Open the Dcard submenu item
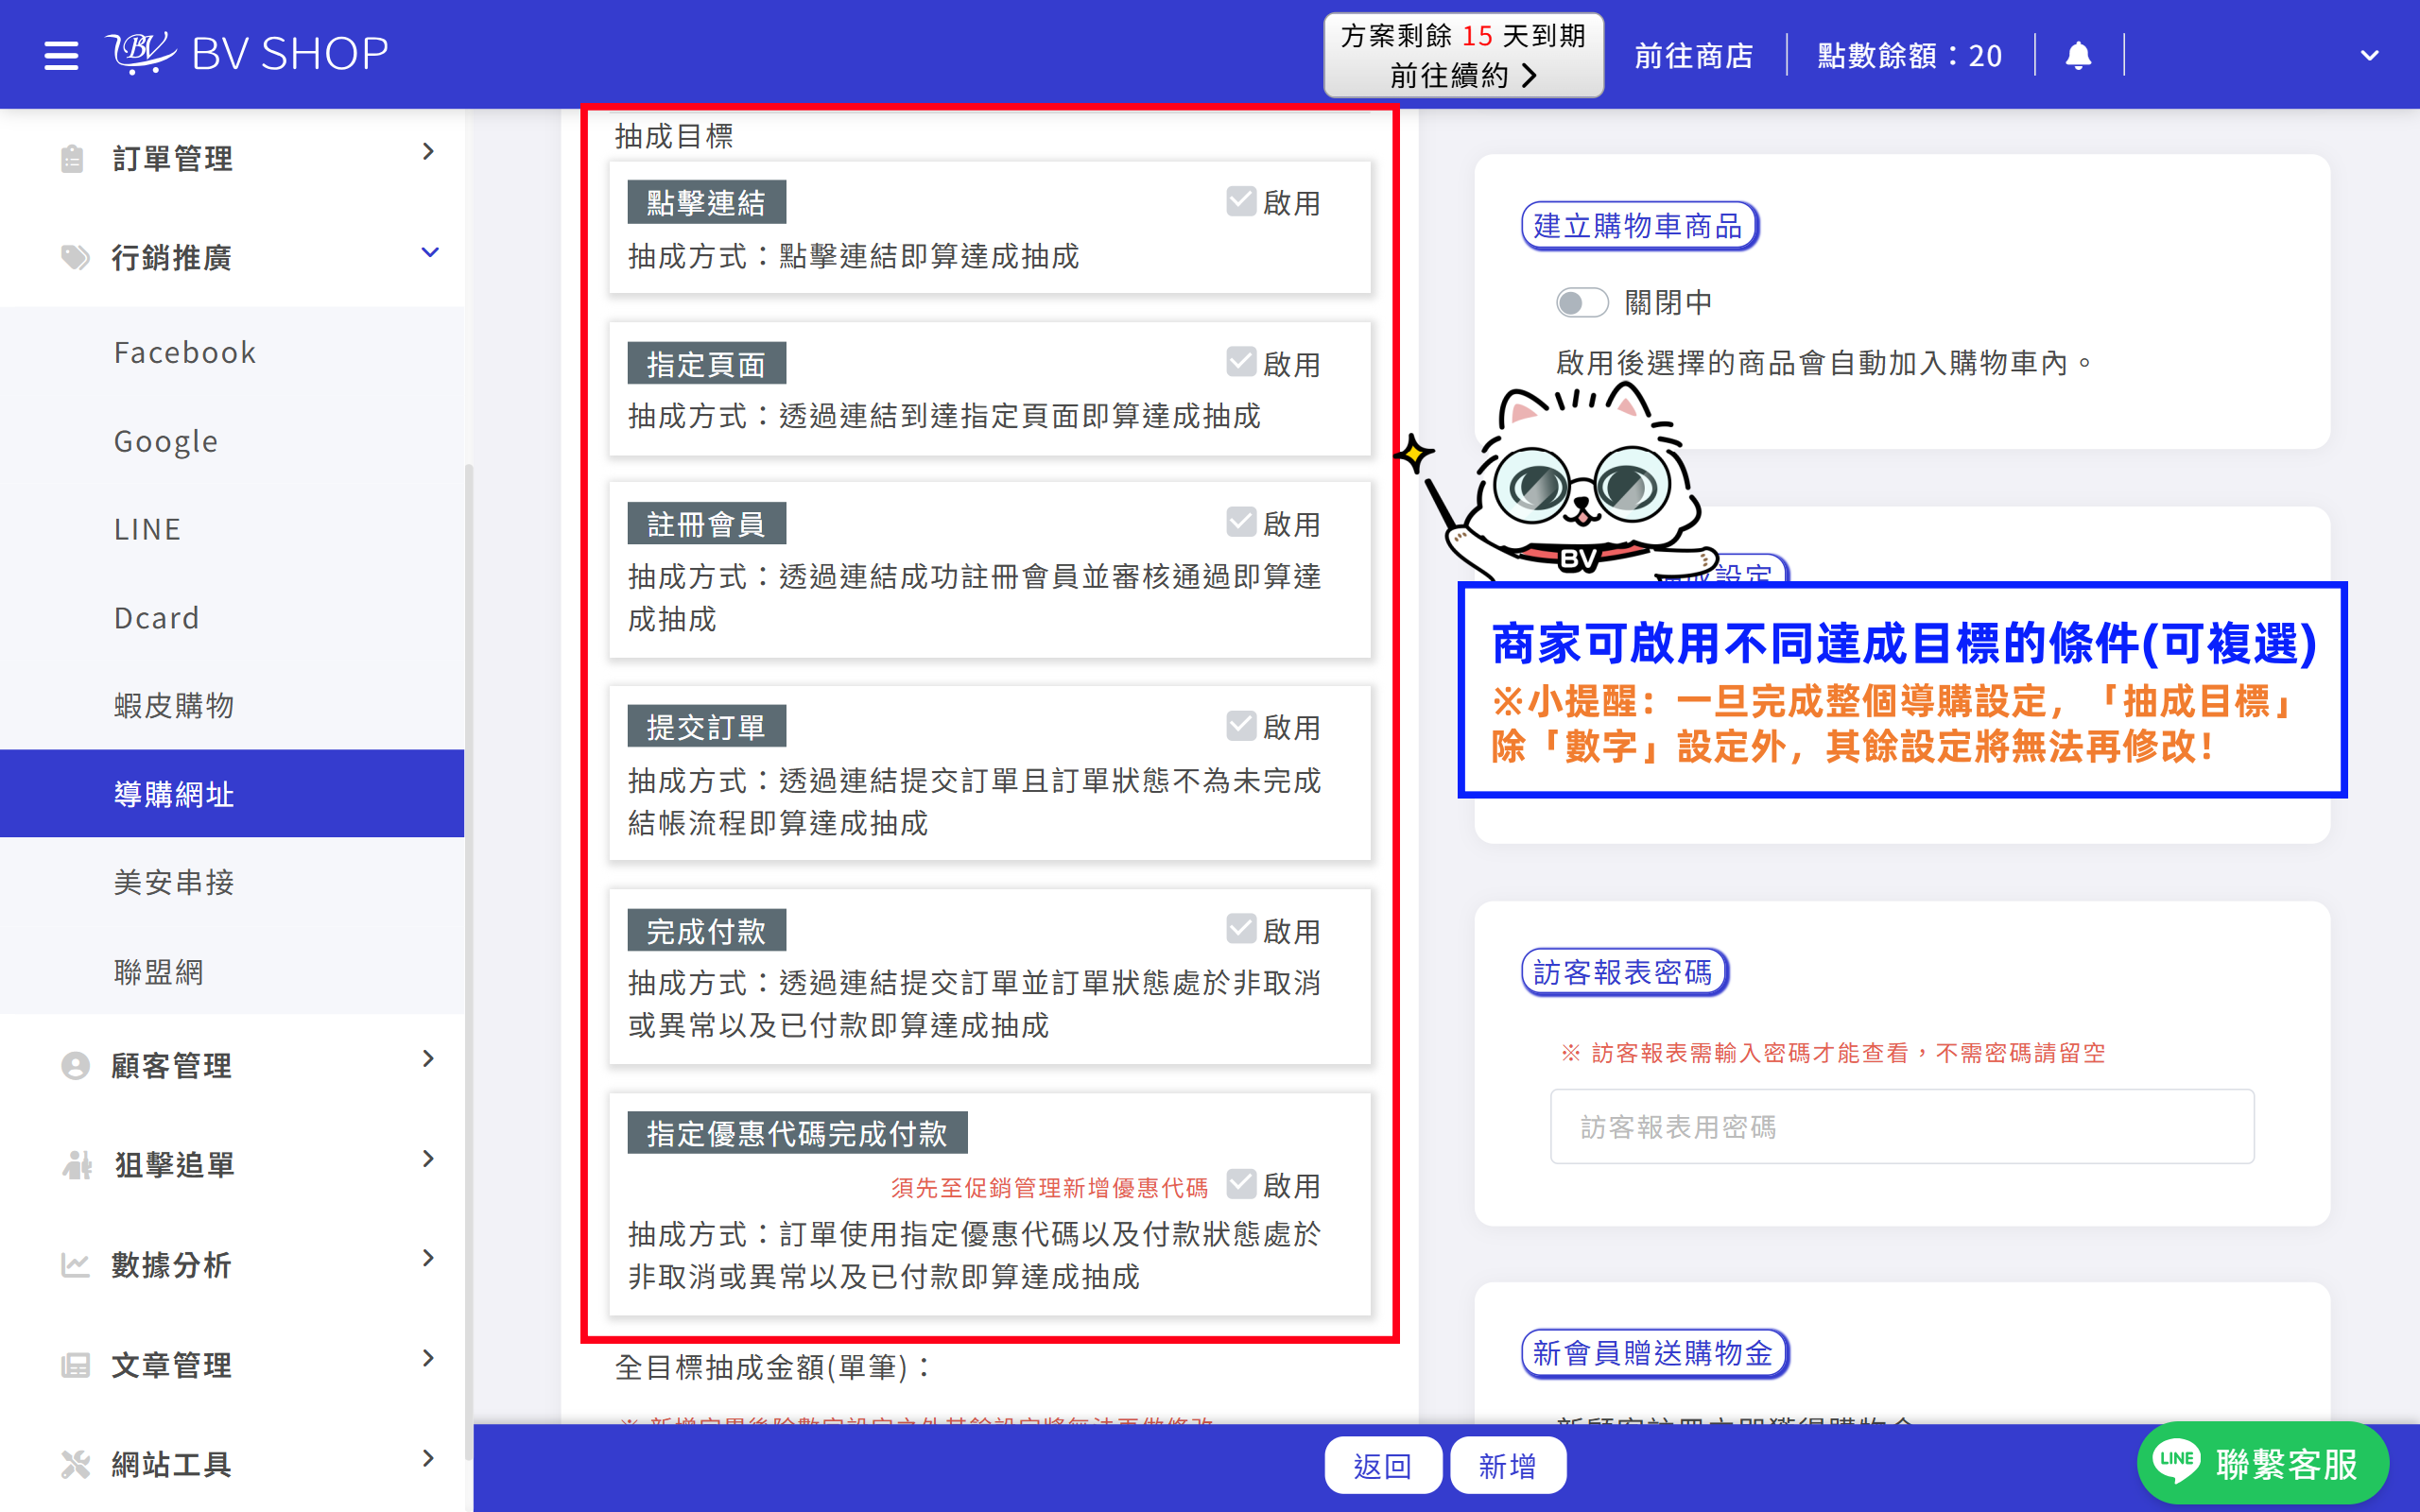2420x1512 pixels. (232, 617)
